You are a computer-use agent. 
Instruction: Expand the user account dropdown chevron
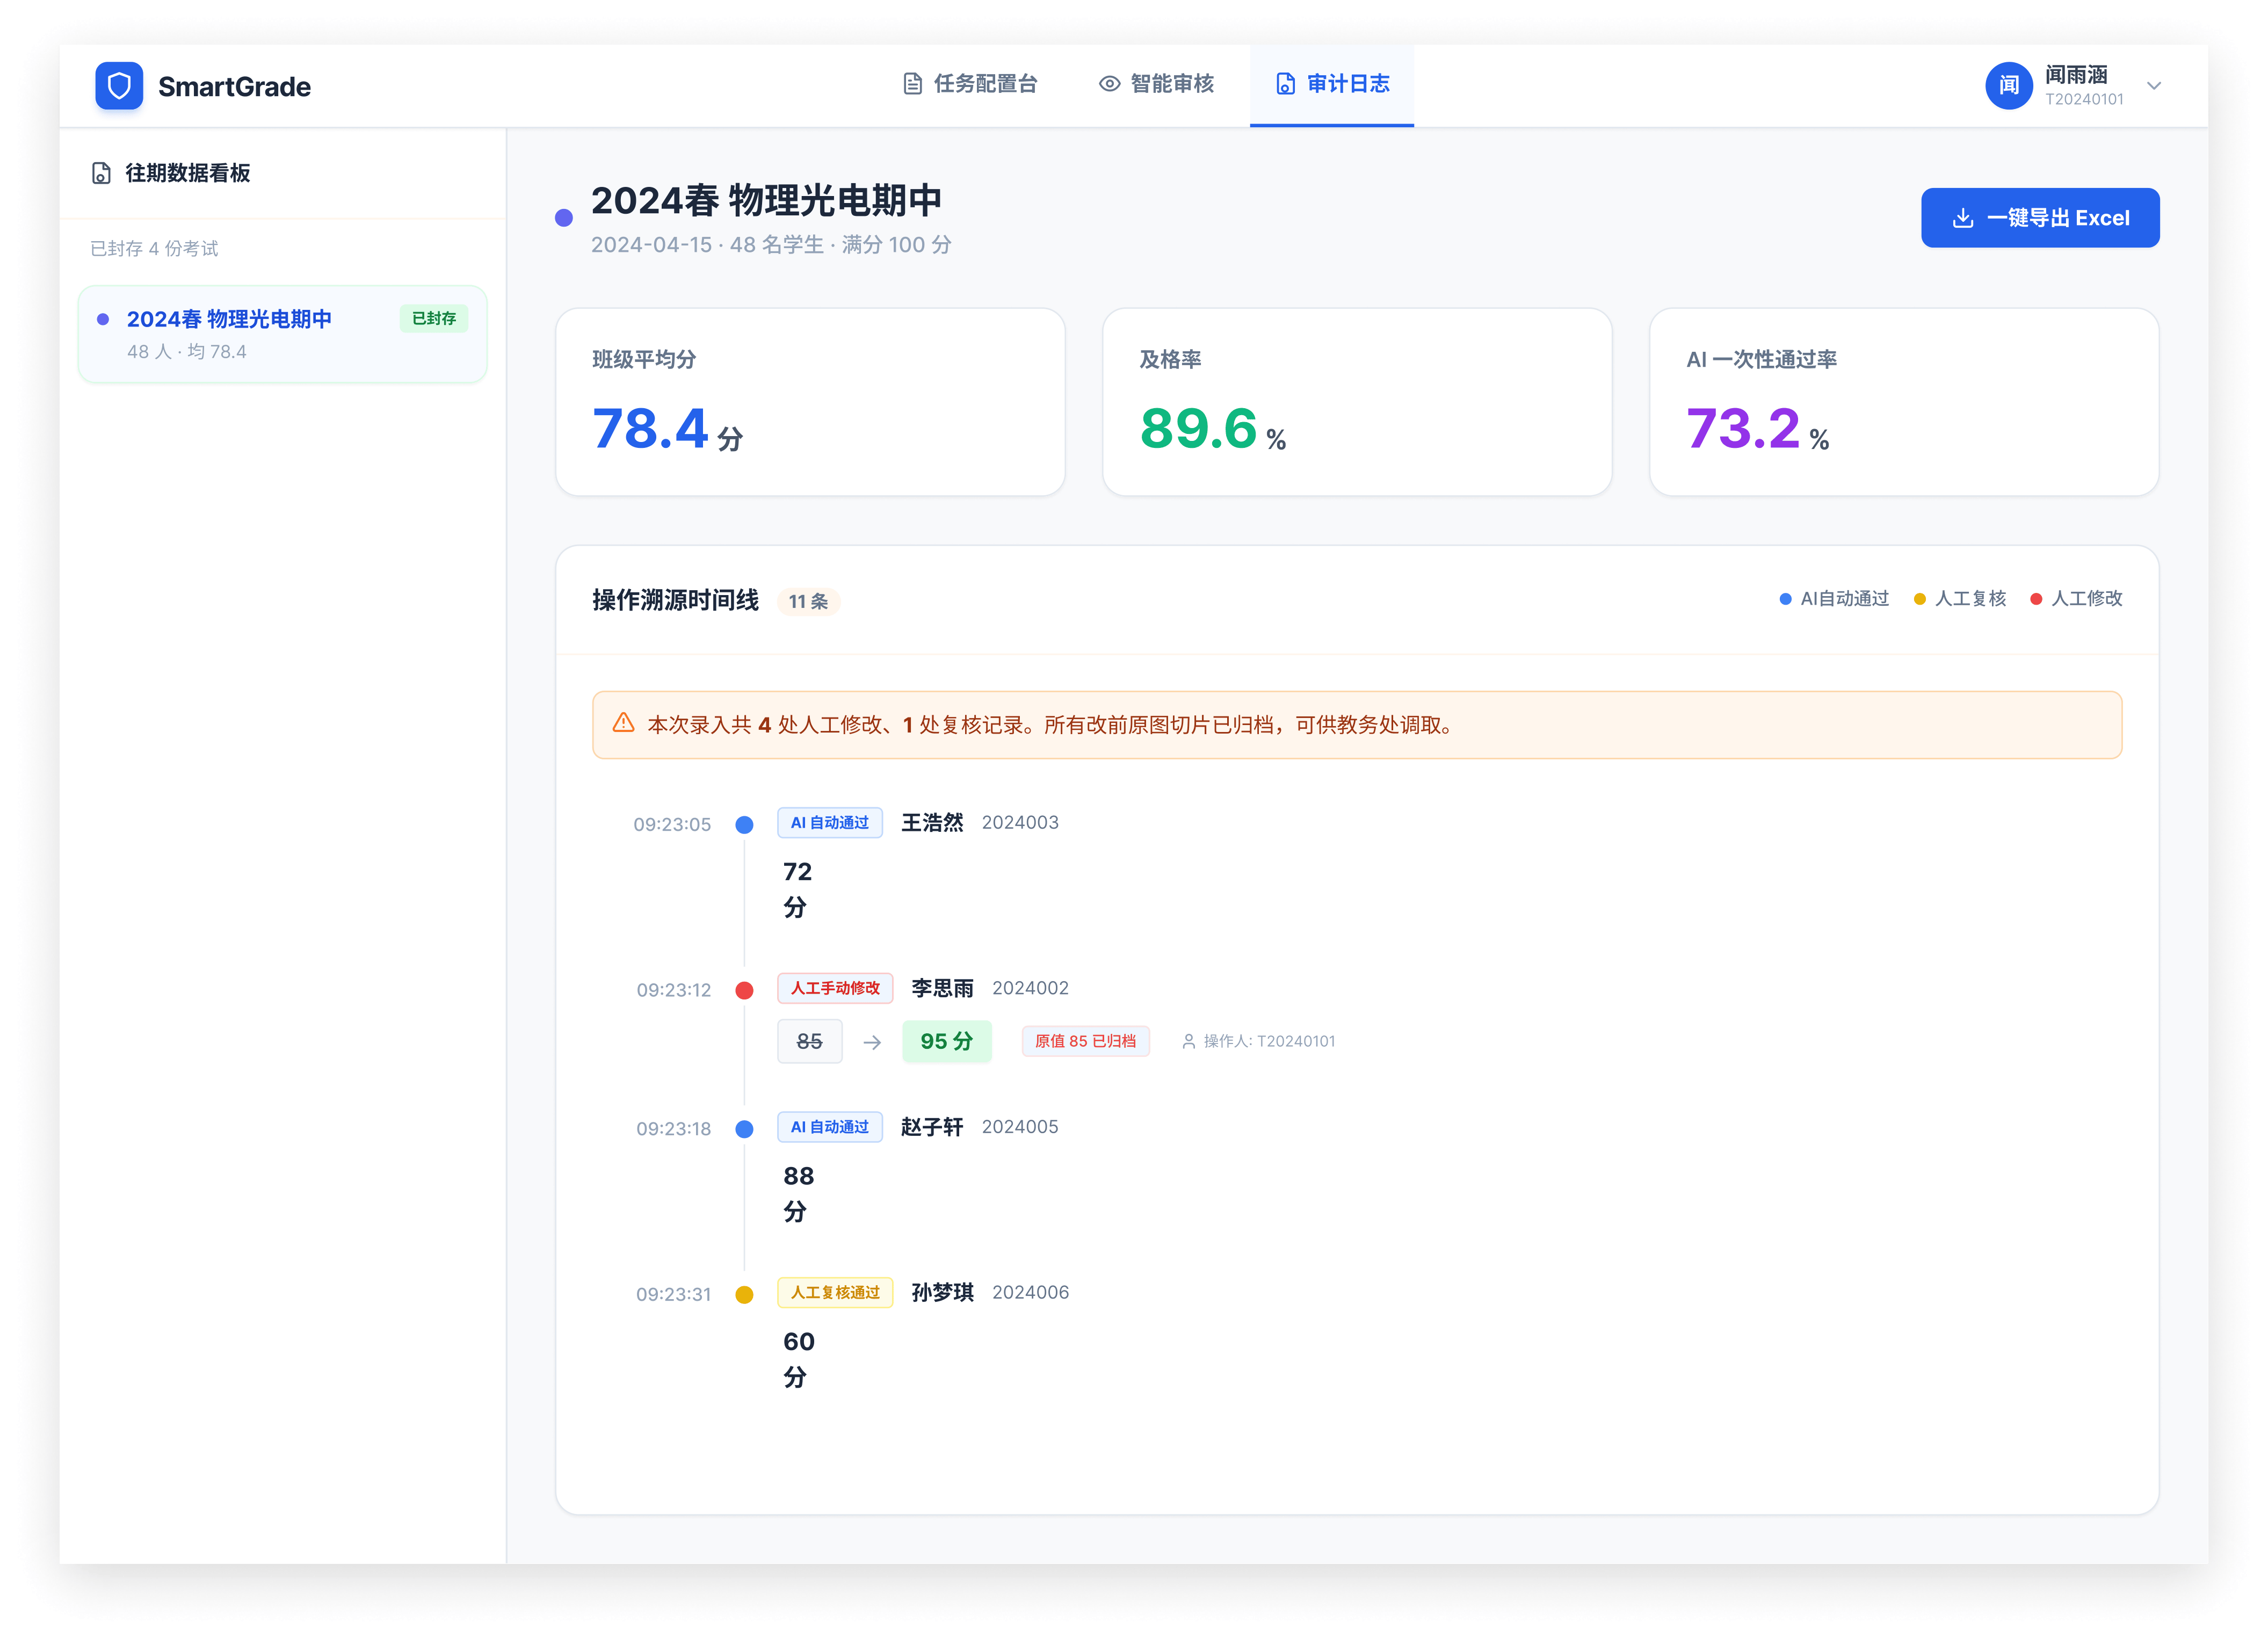click(2154, 86)
